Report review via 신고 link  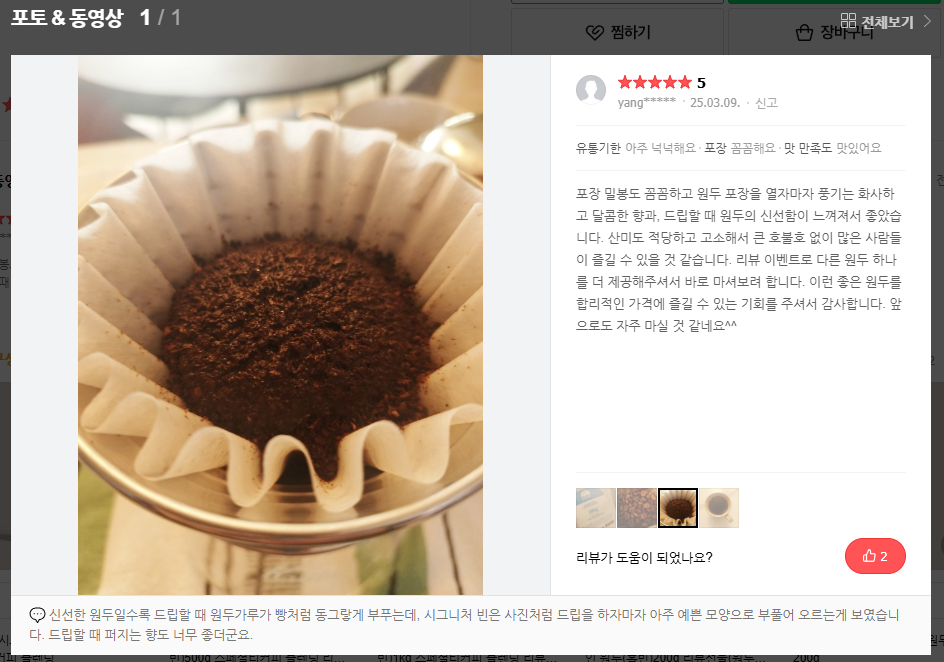click(x=766, y=103)
